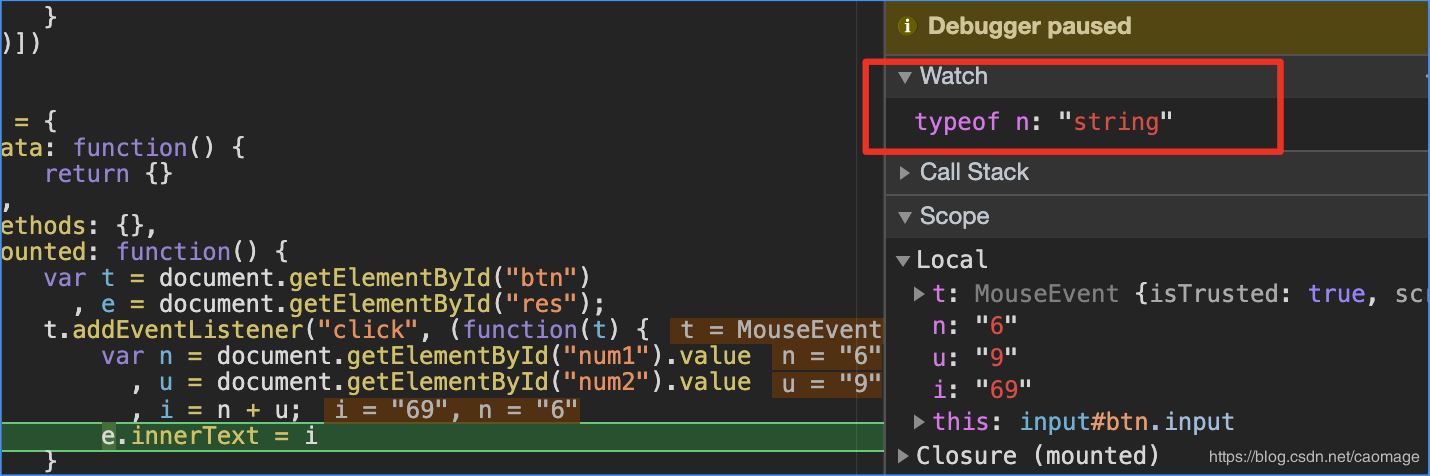Select local variable n value "6"
This screenshot has width=1430, height=476.
tap(995, 325)
